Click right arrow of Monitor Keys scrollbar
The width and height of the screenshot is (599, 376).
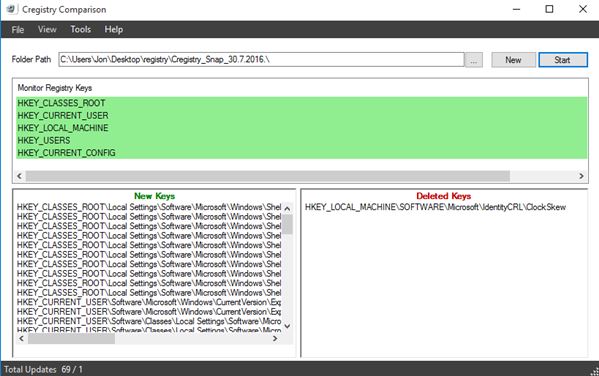point(581,176)
